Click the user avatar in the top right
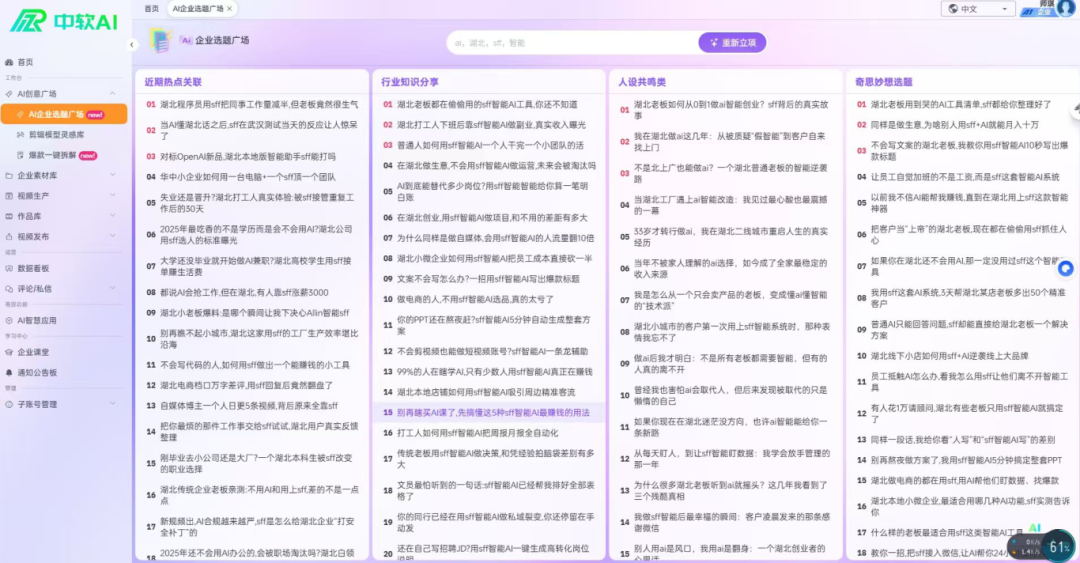Screen dimensions: 1080x563 [1066, 8]
